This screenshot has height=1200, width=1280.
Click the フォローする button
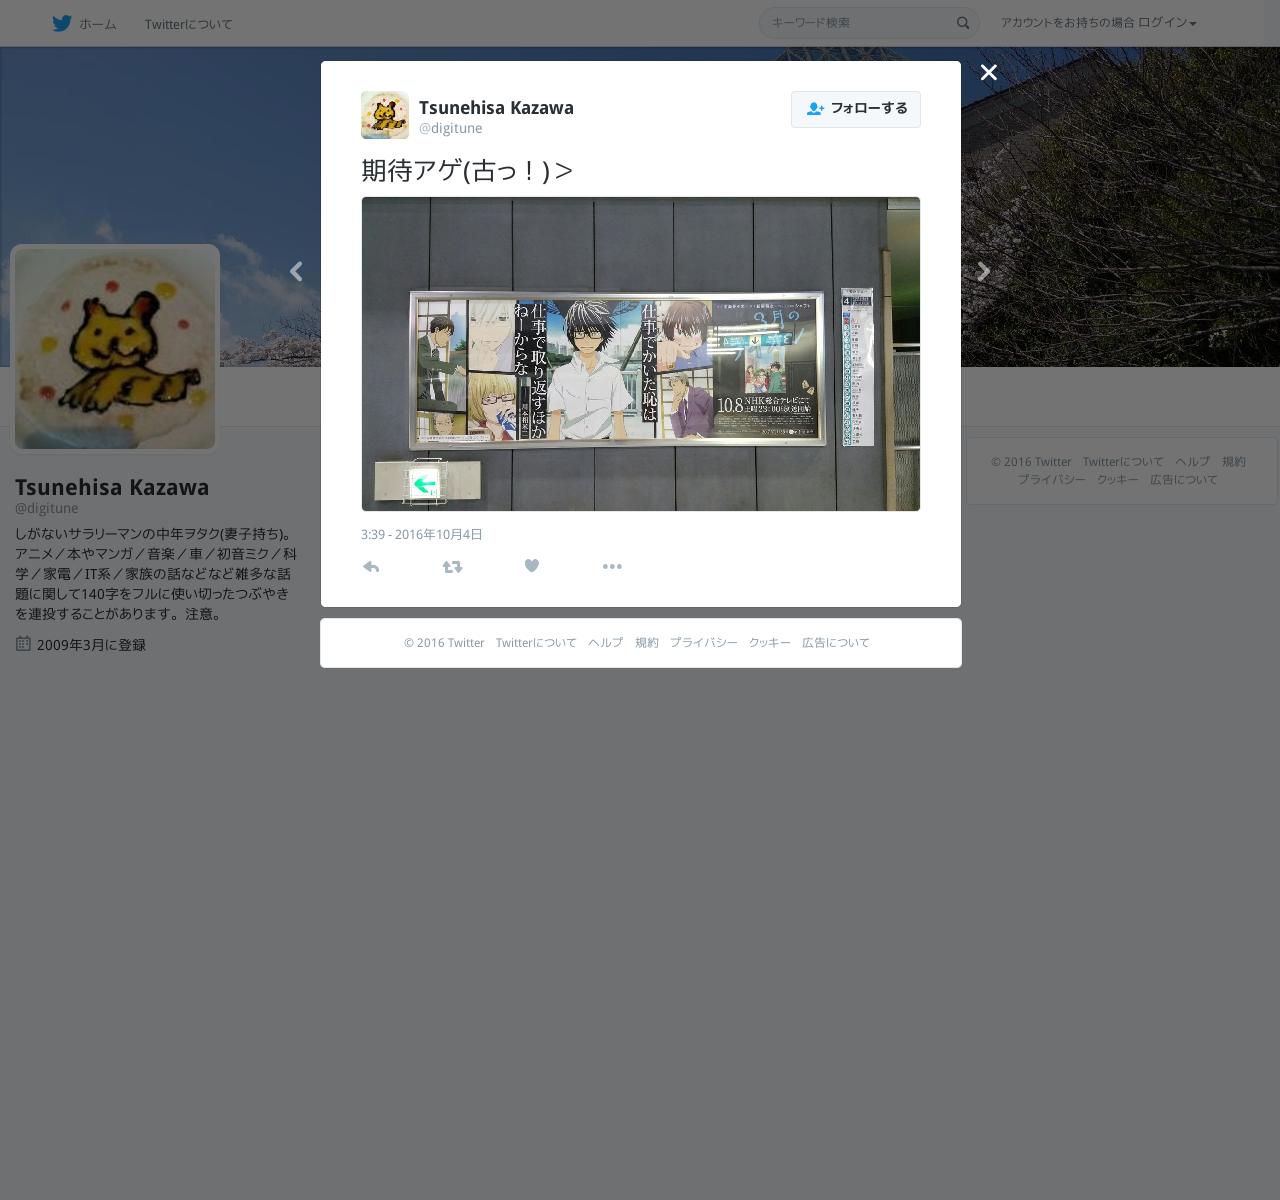coord(856,109)
